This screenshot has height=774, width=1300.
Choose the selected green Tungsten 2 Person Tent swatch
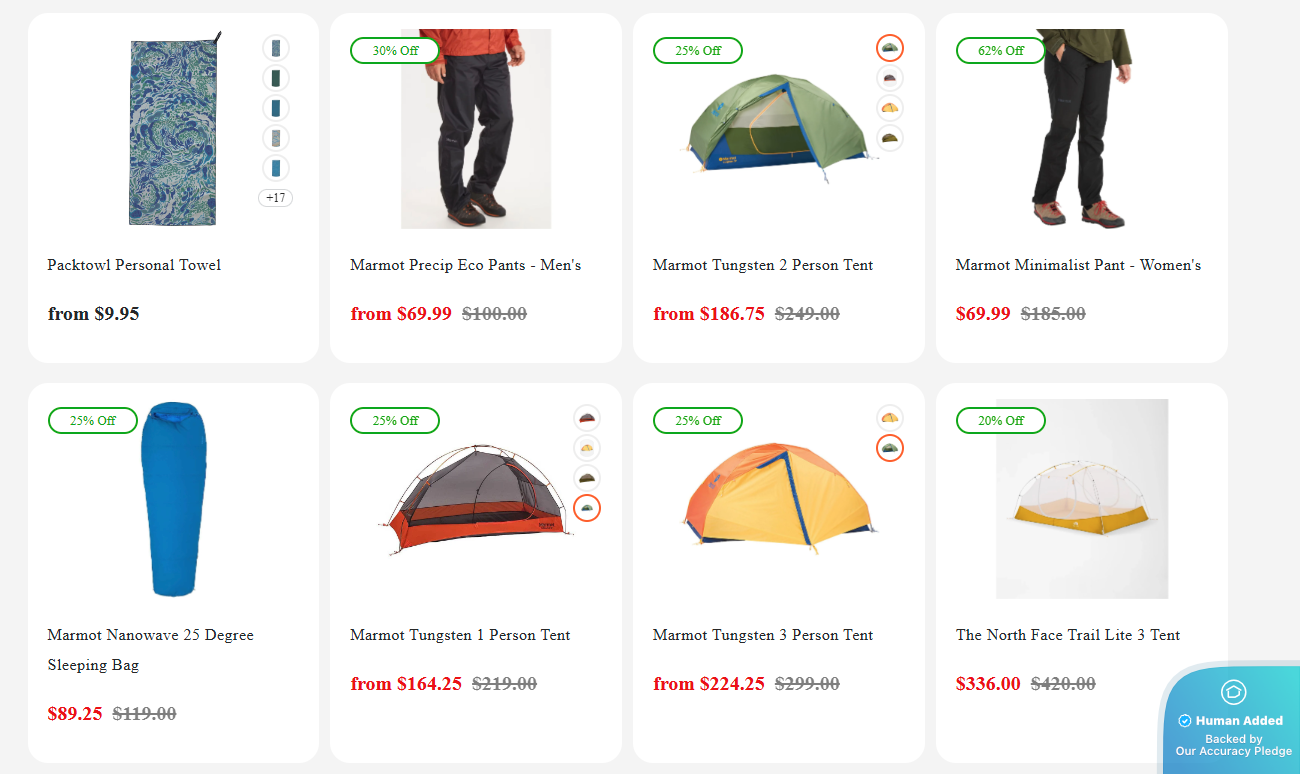click(x=890, y=48)
